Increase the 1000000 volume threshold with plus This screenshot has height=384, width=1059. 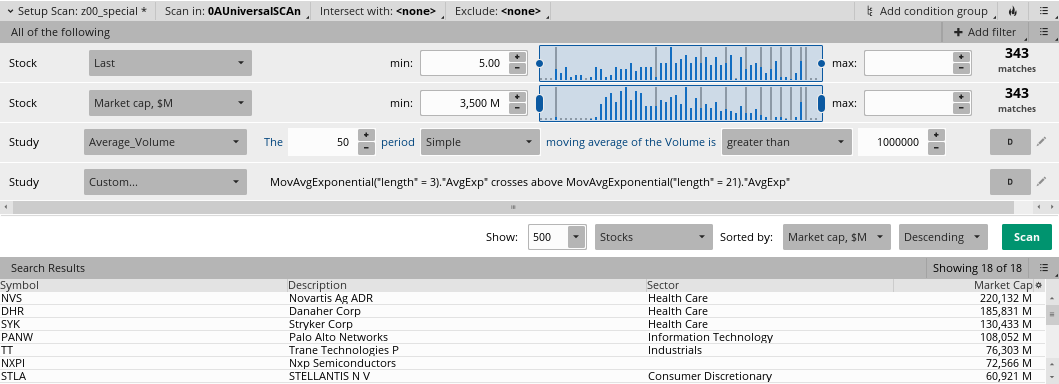936,136
